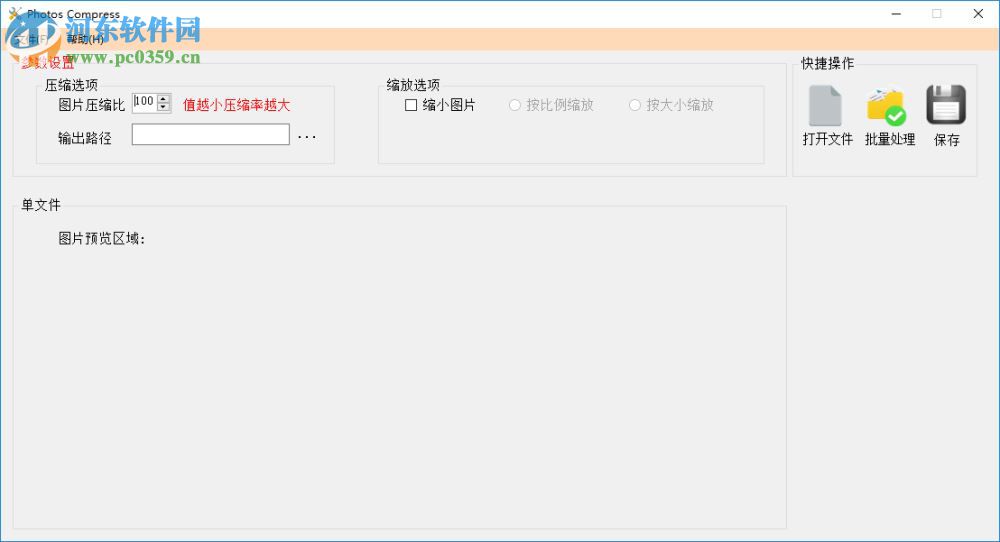This screenshot has width=1000, height=542.
Task: Open a file with the 打开文件 icon
Action: tap(825, 106)
